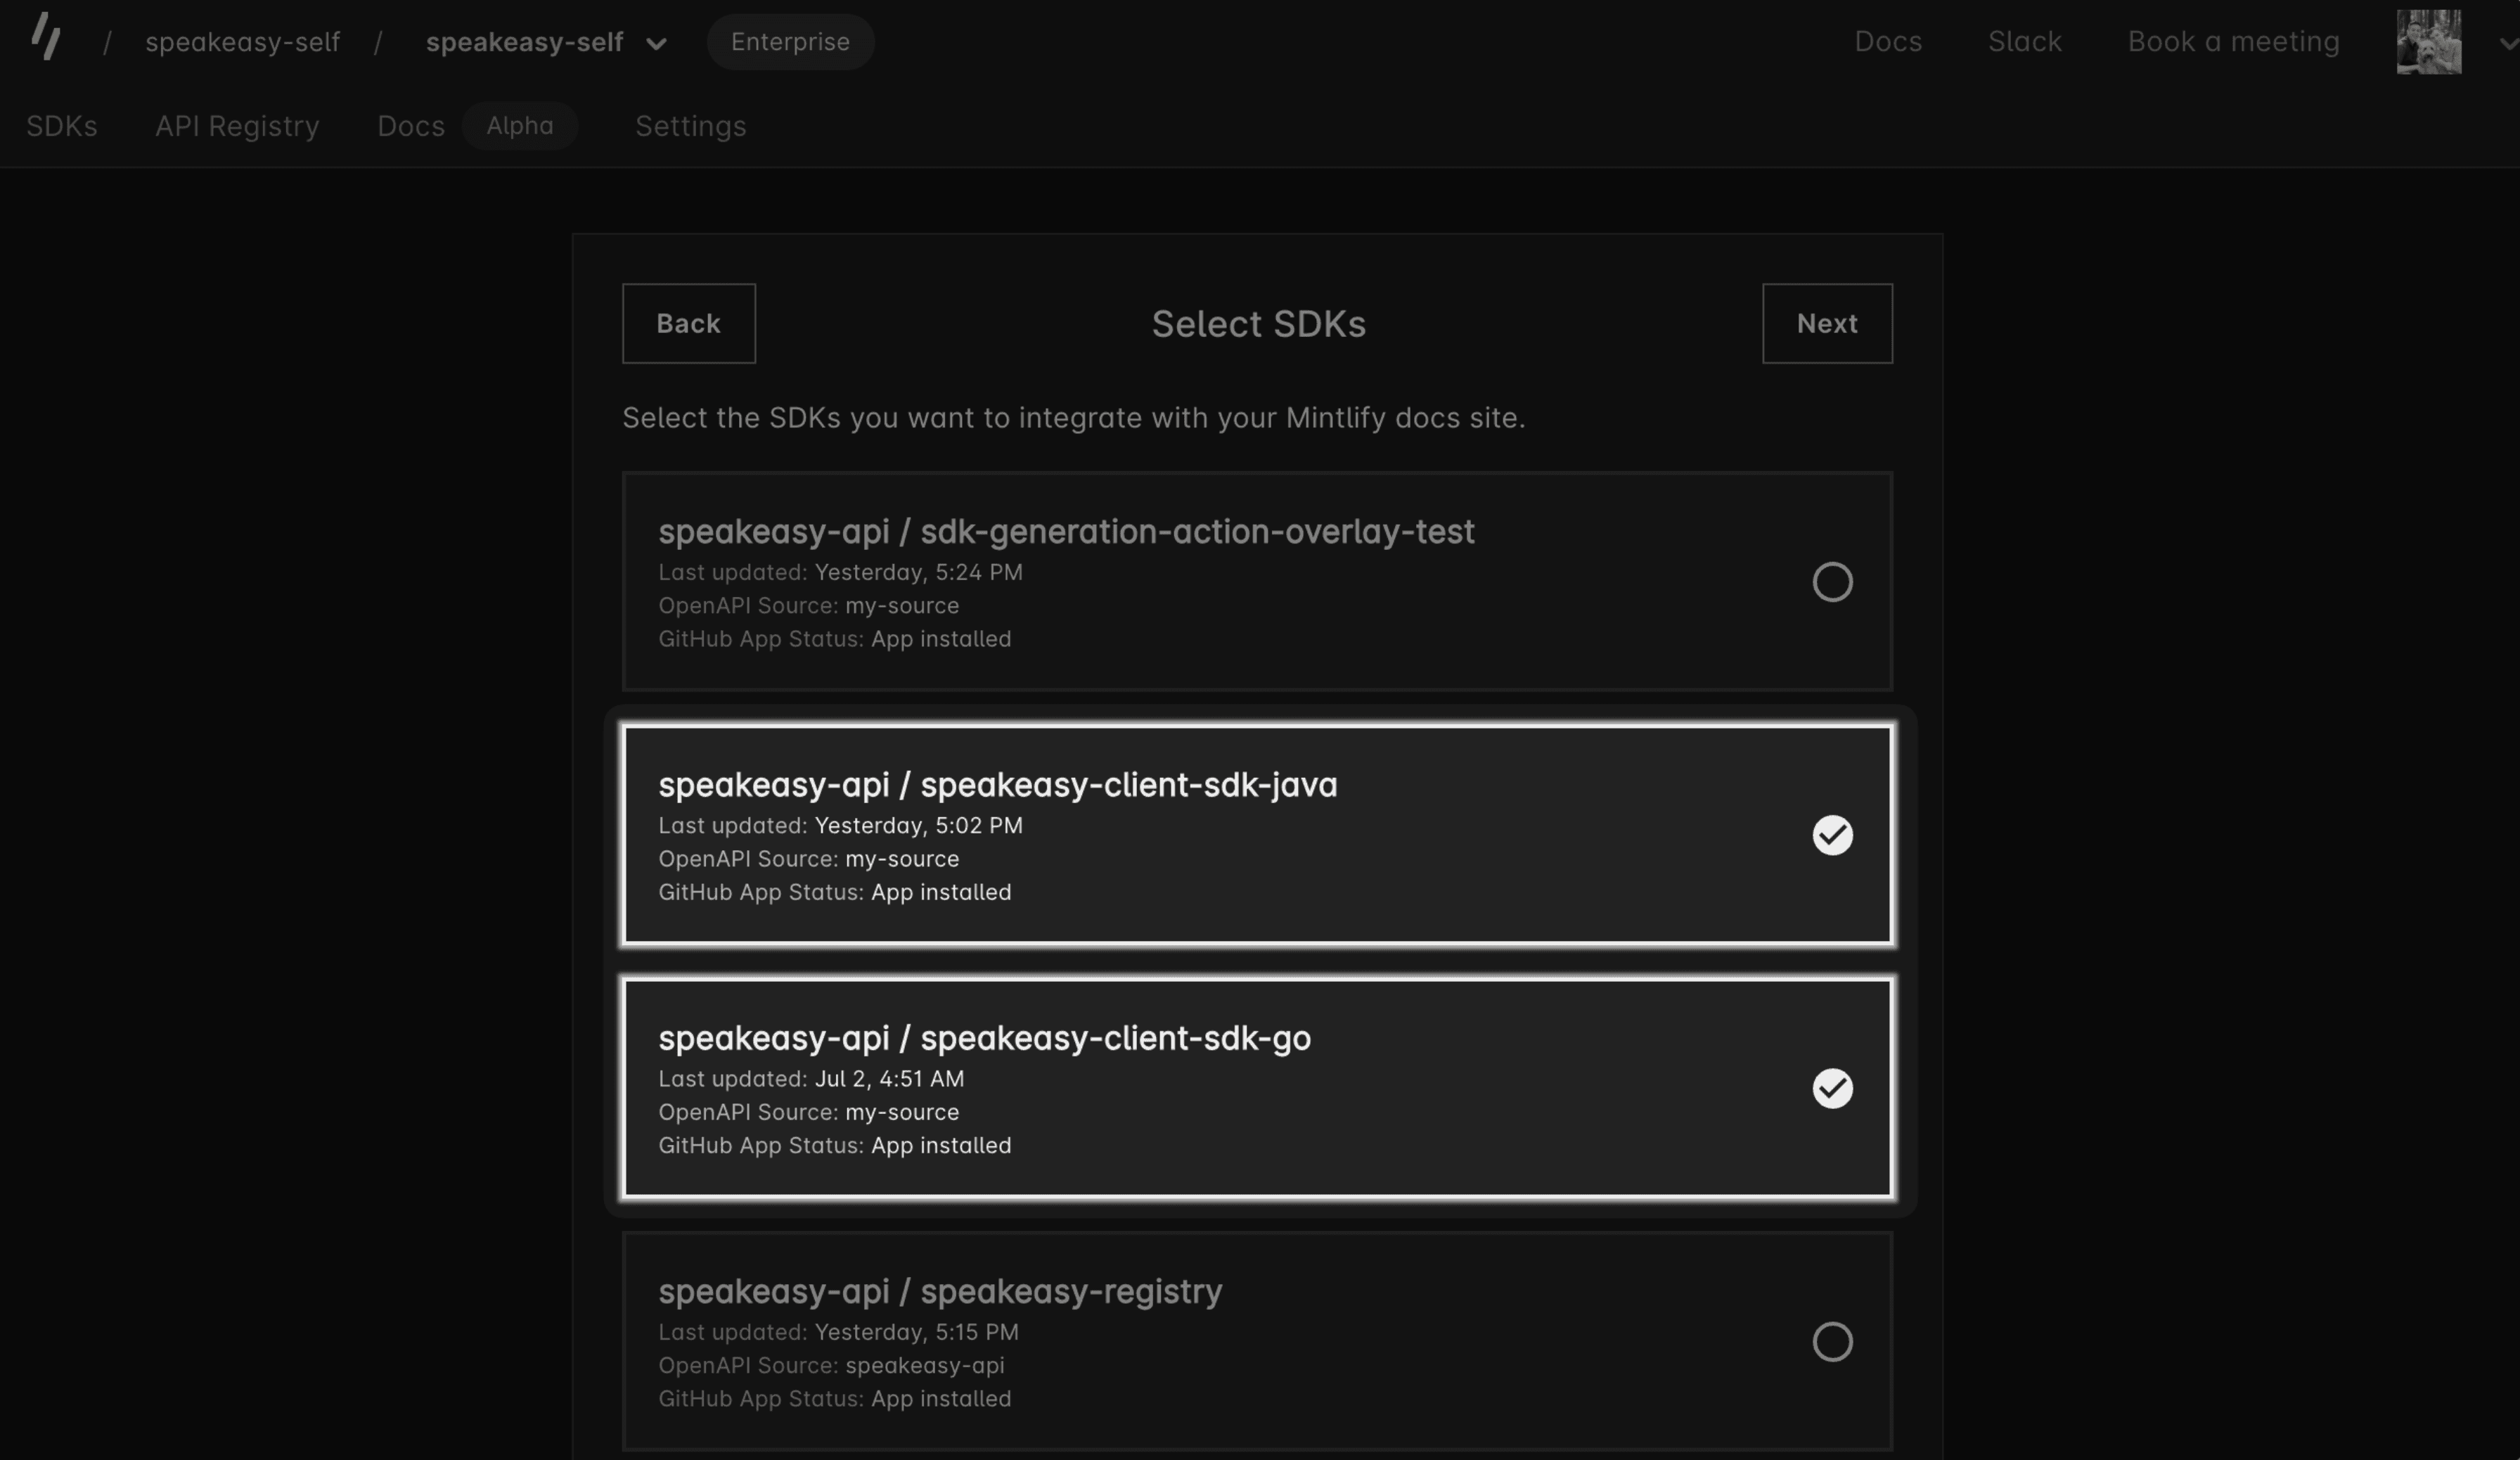Click the unselected radio button for sdk-generation-action-overlay-test
This screenshot has width=2520, height=1460.
[x=1832, y=580]
